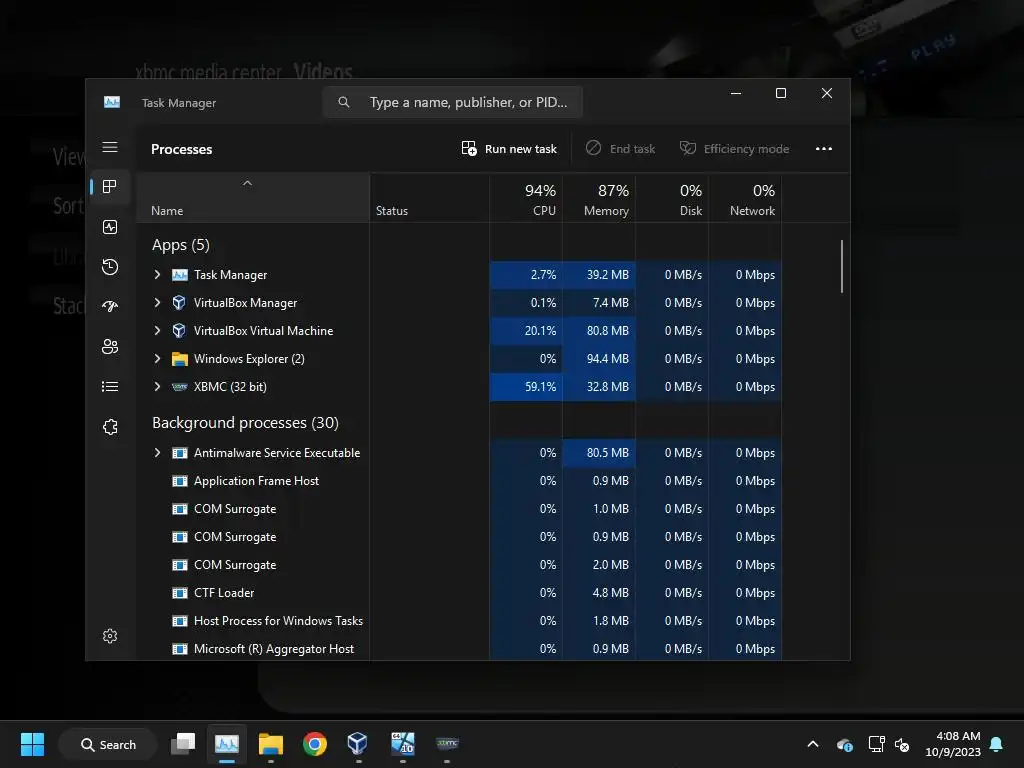Click Run new task button
The height and width of the screenshot is (768, 1024).
pos(509,149)
